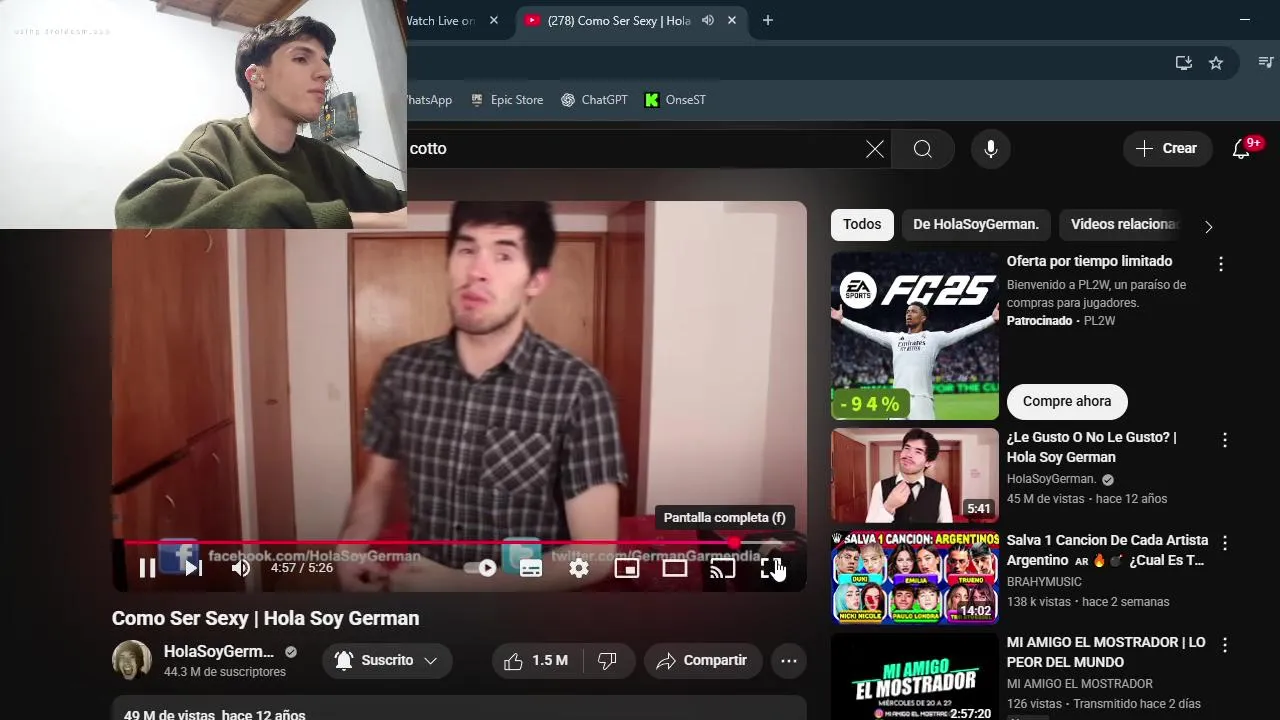Open more actions below the video

tap(789, 661)
